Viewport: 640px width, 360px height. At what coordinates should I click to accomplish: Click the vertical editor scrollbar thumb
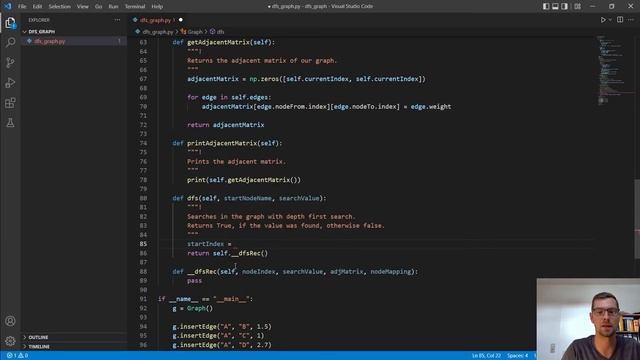(637, 218)
